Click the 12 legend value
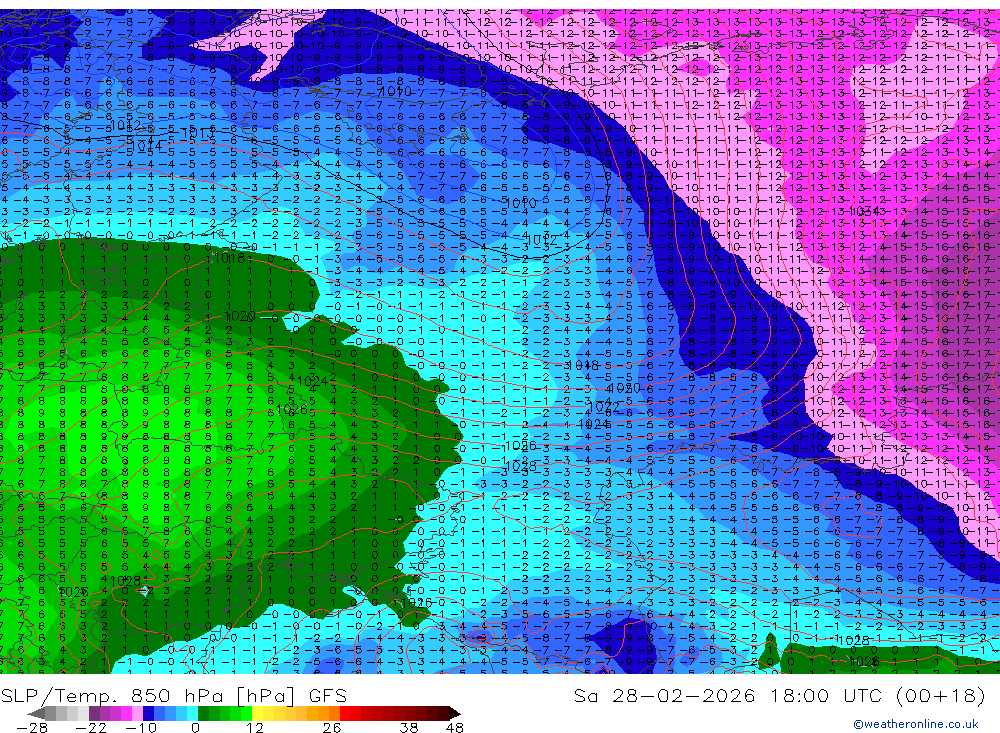The height and width of the screenshot is (733, 1000). click(x=255, y=727)
